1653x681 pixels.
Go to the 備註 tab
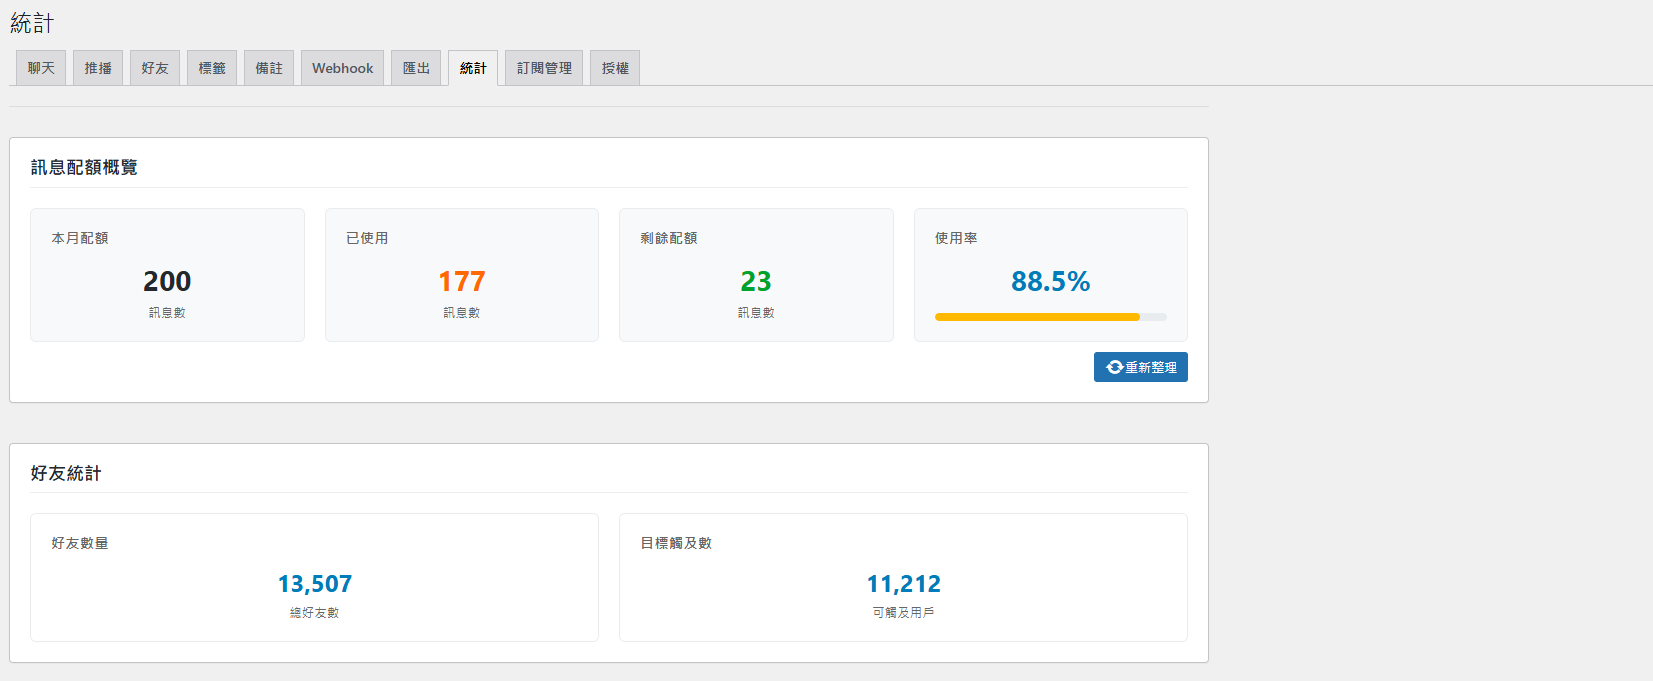[x=269, y=68]
